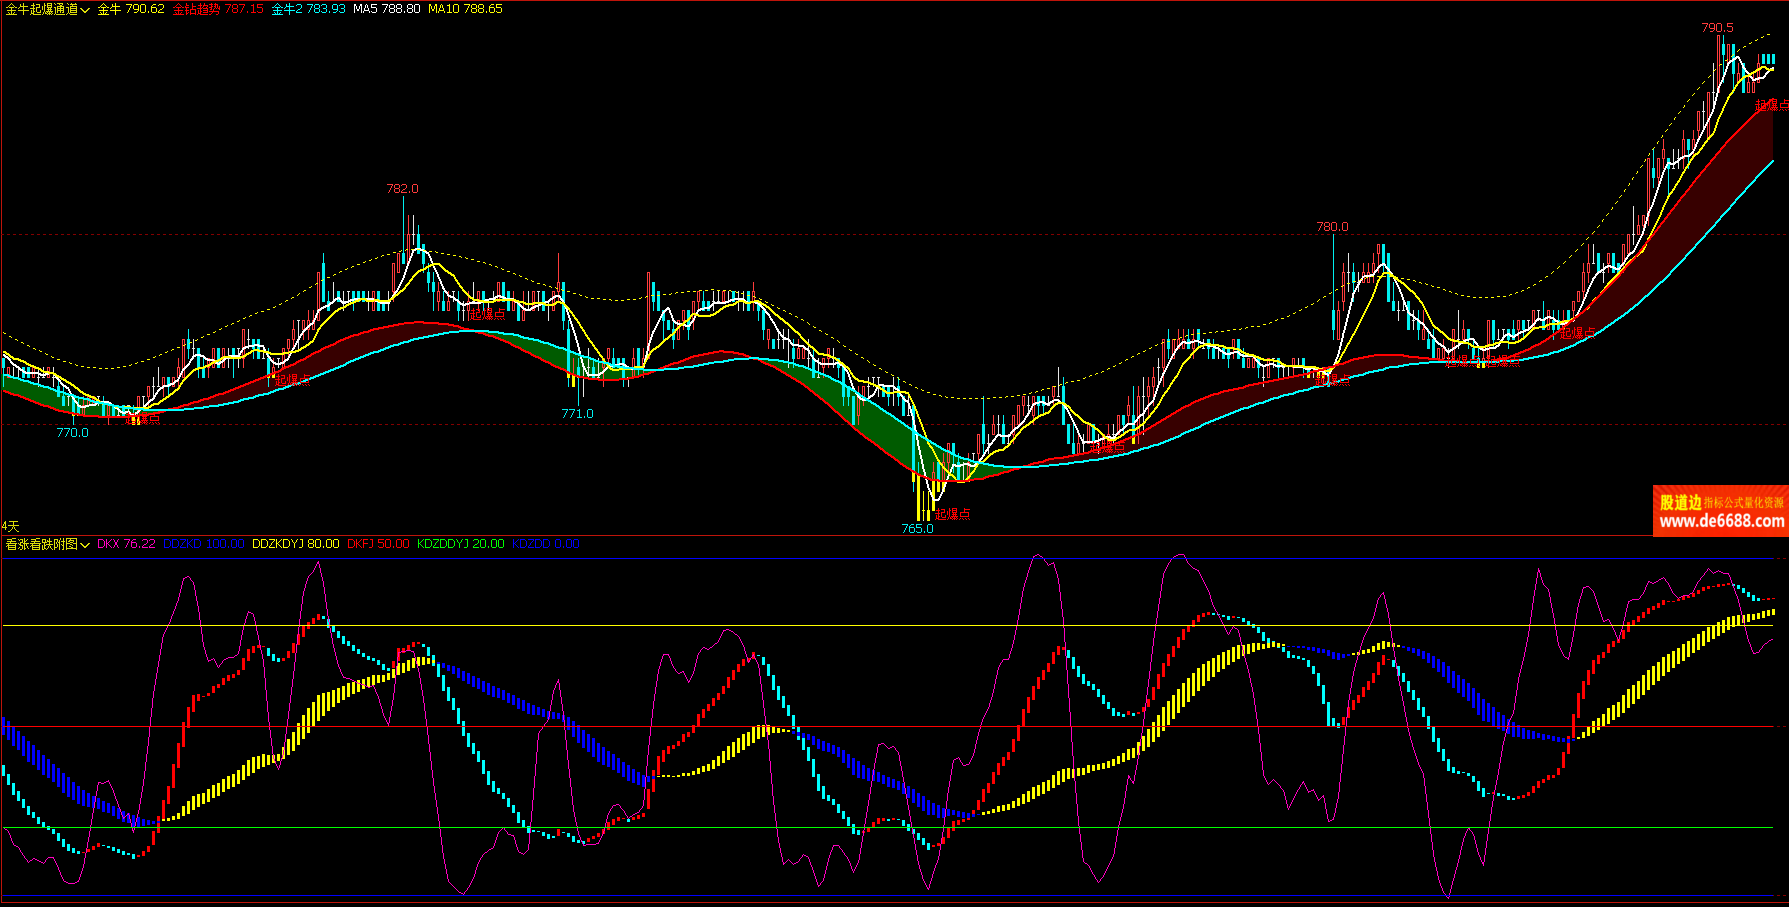
Task: Click the blue DDZKD 100.00 label
Action: coord(203,544)
